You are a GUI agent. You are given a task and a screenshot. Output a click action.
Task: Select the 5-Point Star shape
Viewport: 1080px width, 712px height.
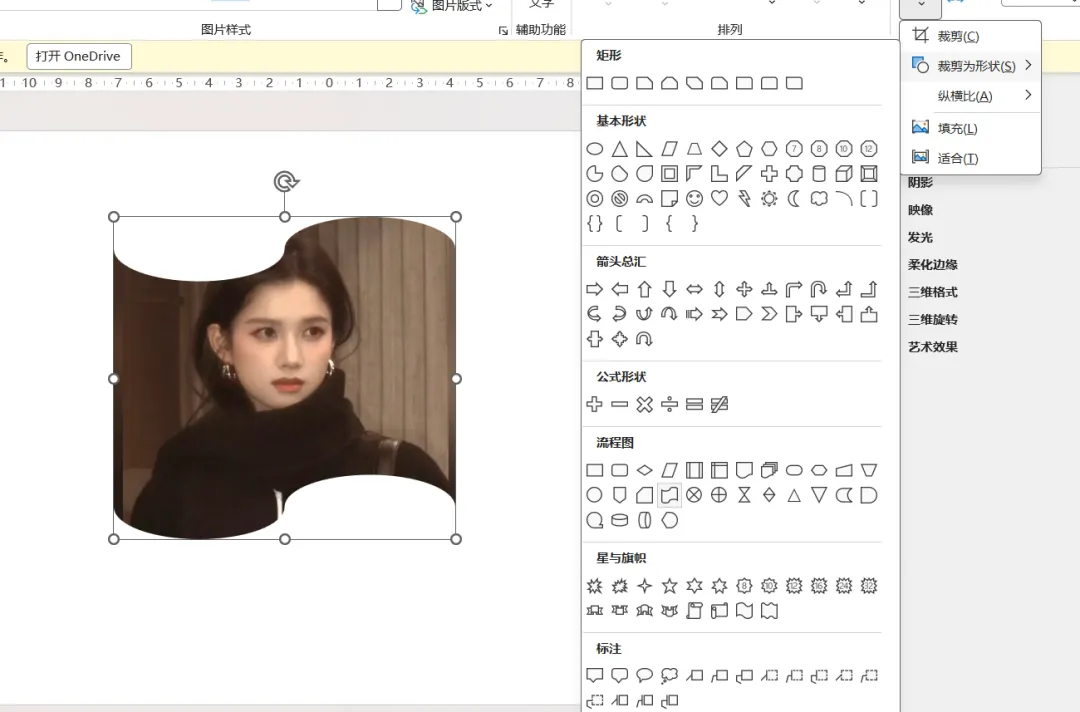coord(669,586)
